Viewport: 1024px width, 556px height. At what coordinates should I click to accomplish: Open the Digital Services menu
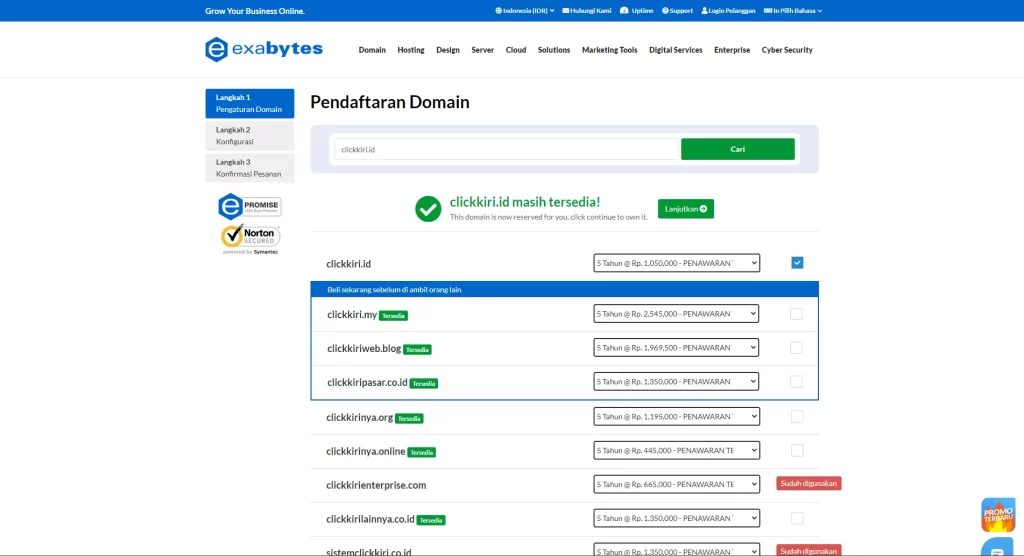(x=676, y=50)
